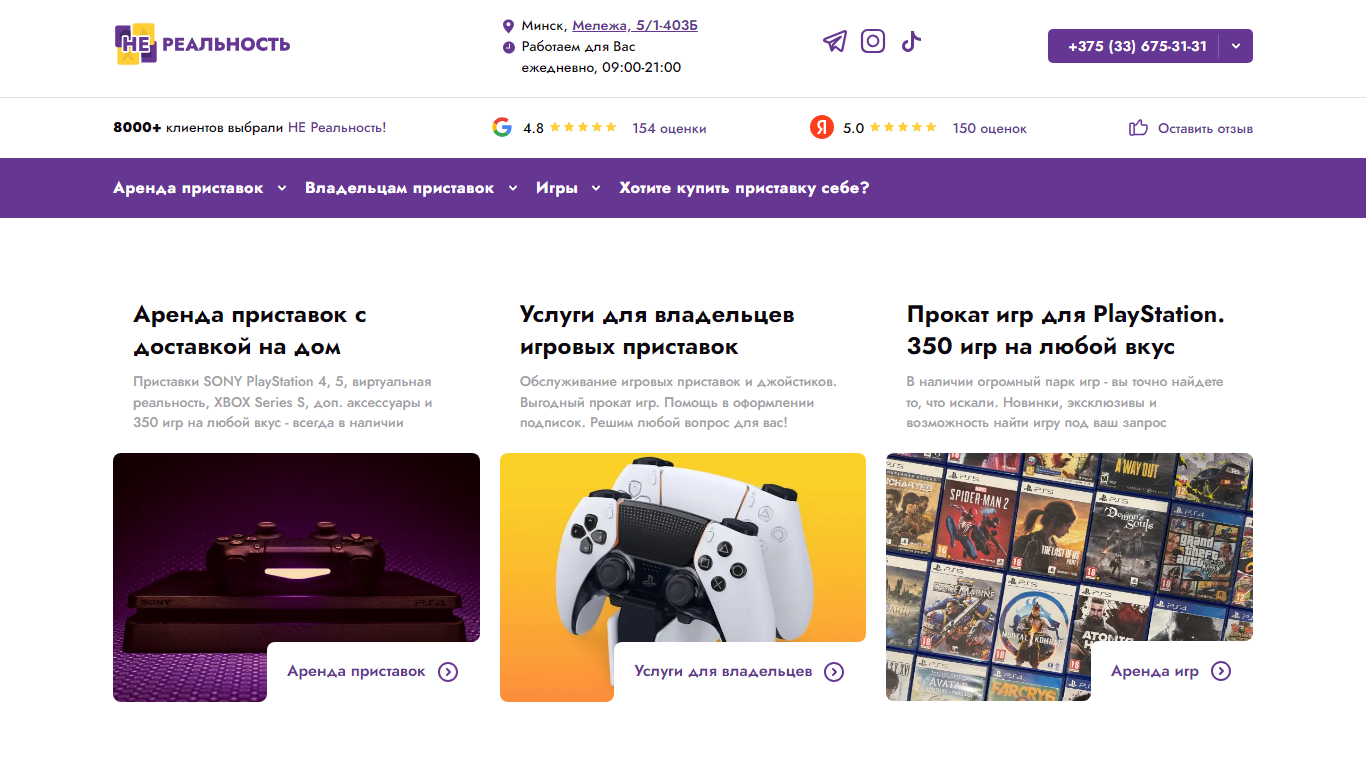Click the Google logo rating icon
Viewport: 1366px width, 768px height.
502,127
